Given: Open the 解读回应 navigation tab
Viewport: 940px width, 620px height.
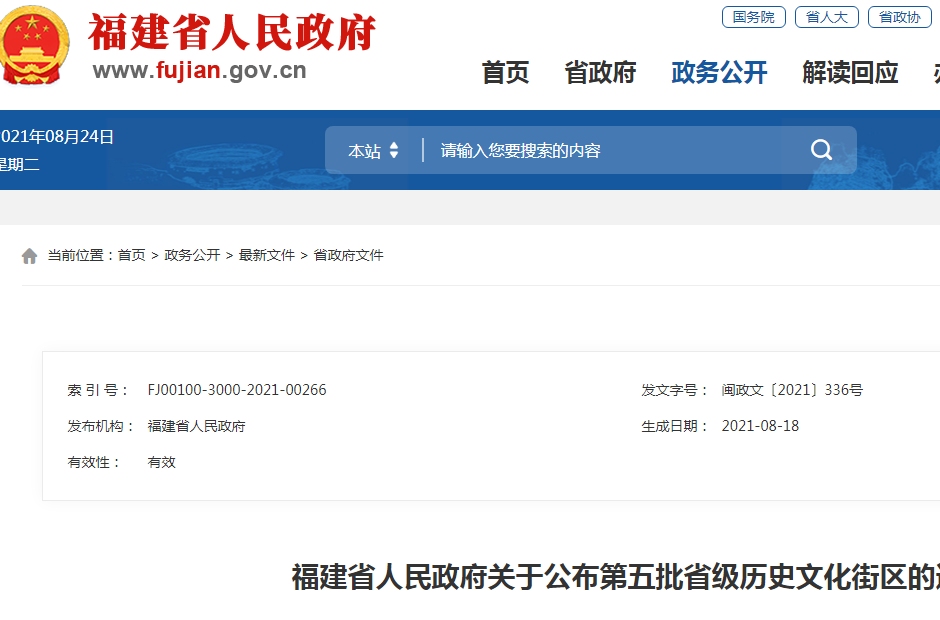Looking at the screenshot, I should coord(850,73).
